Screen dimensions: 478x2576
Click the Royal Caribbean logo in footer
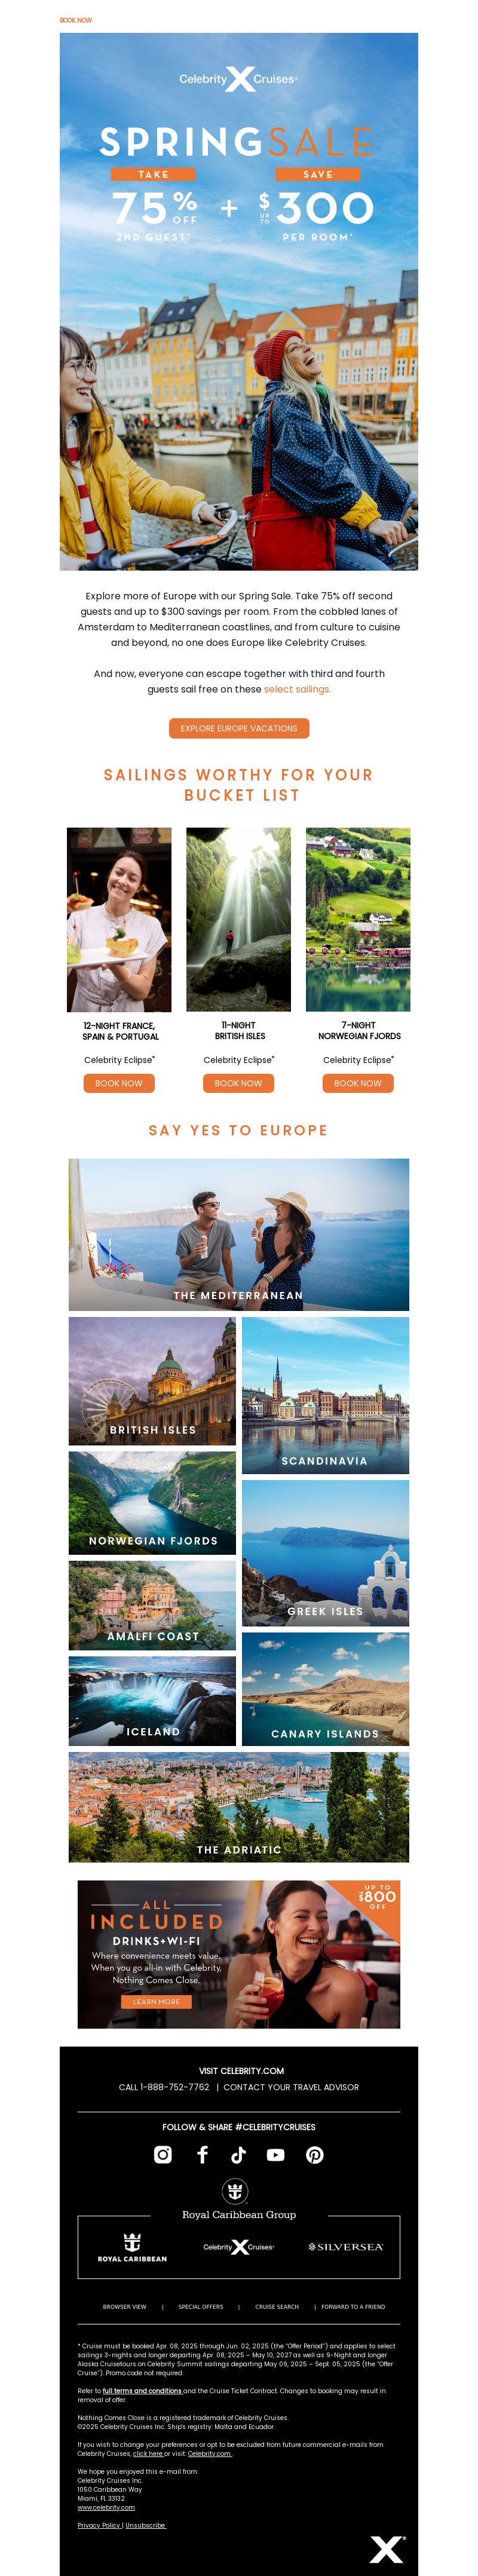click(132, 2246)
